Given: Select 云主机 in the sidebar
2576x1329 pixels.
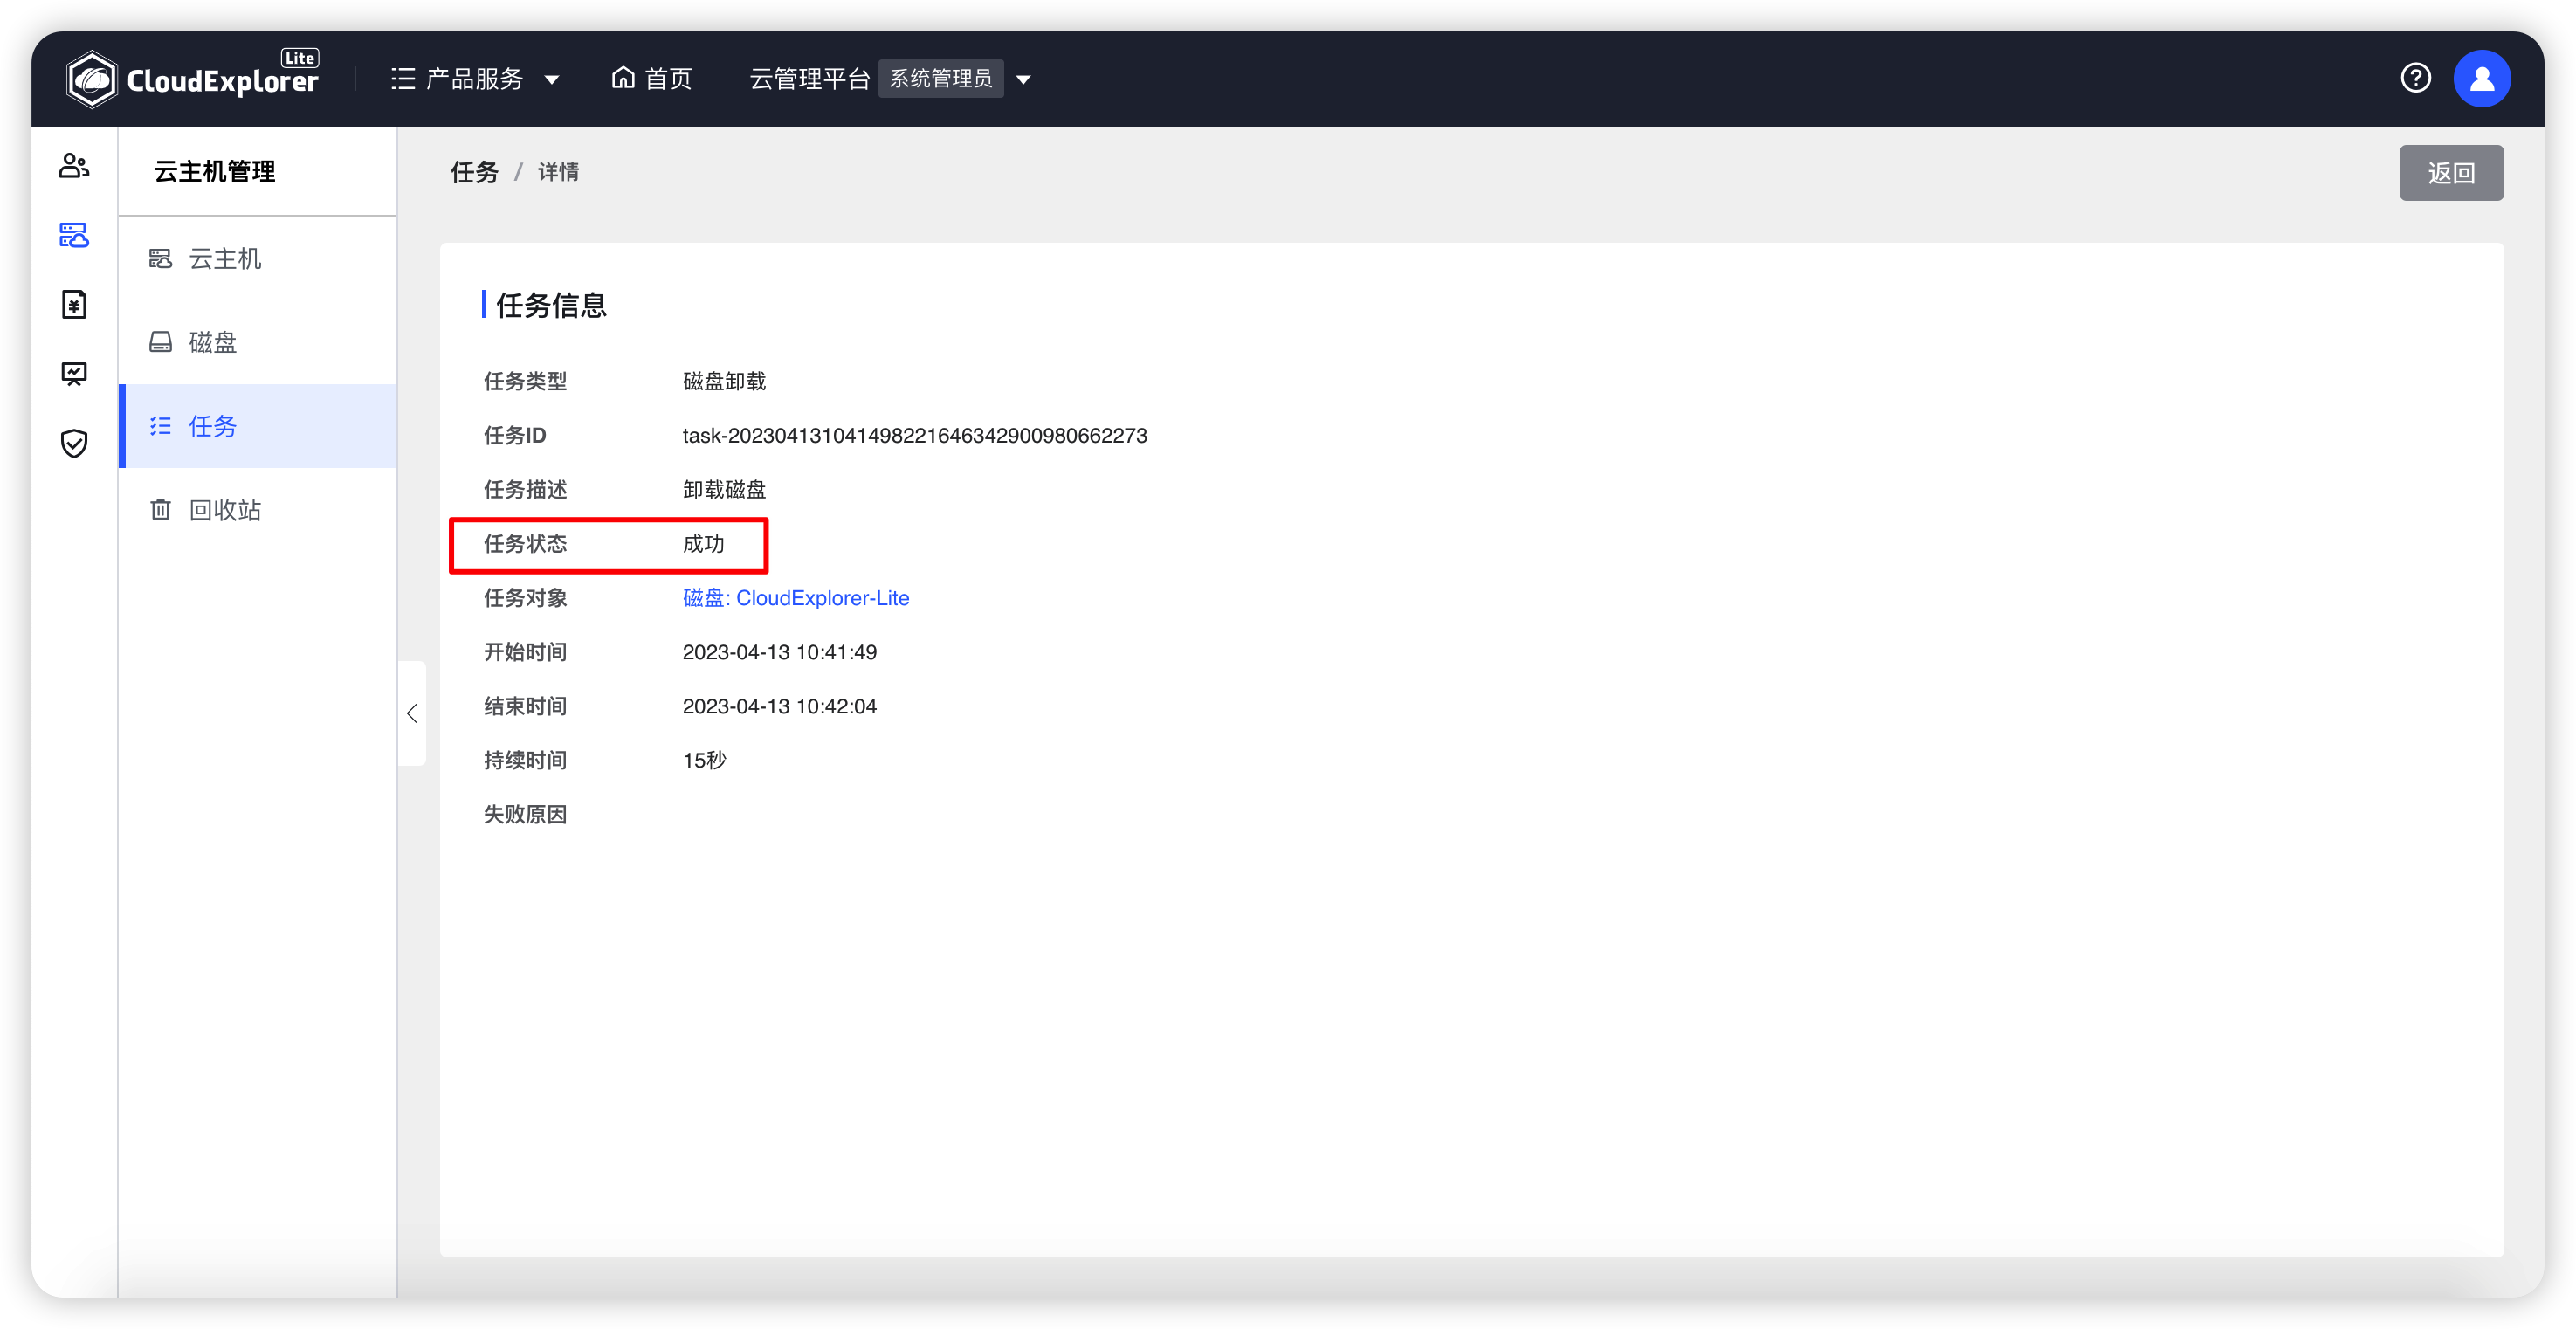Looking at the screenshot, I should pyautogui.click(x=258, y=259).
